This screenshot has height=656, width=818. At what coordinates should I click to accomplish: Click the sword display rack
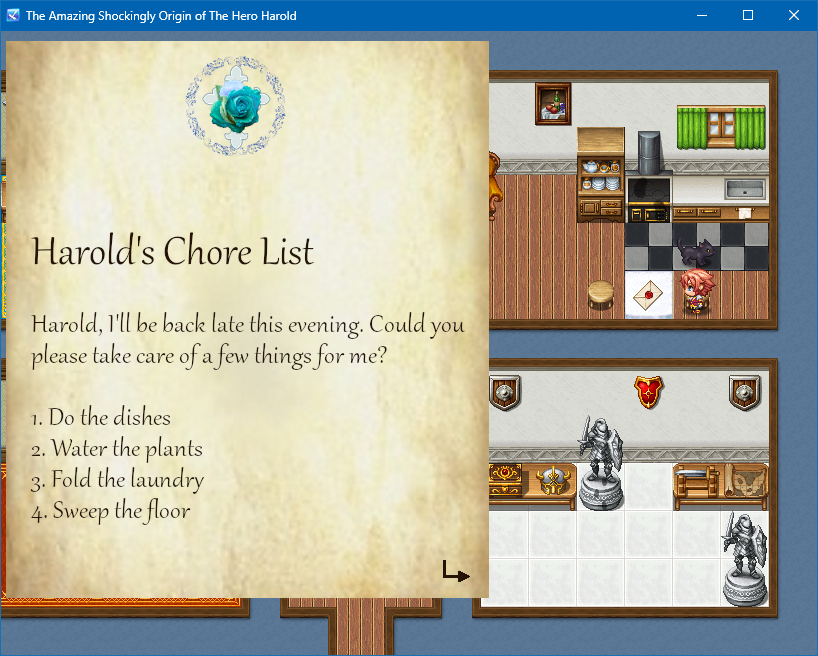pos(697,482)
